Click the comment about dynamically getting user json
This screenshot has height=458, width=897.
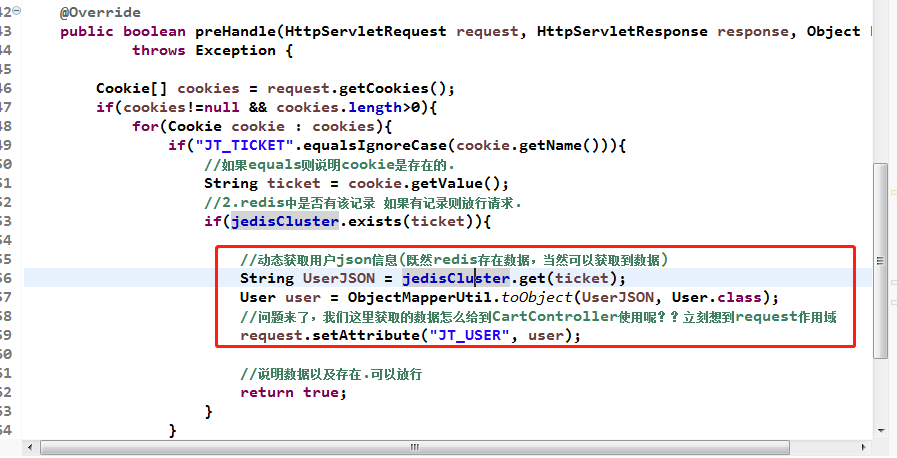(454, 260)
